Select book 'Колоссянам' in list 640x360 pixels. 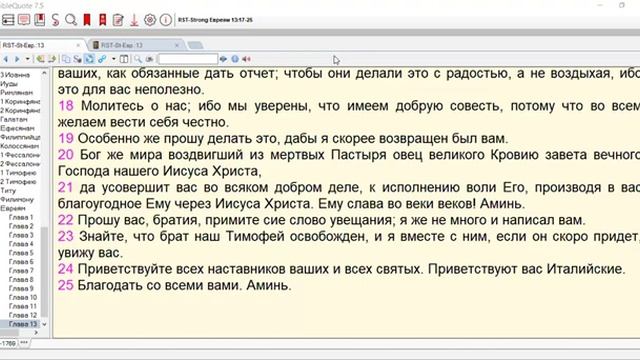[x=20, y=146]
